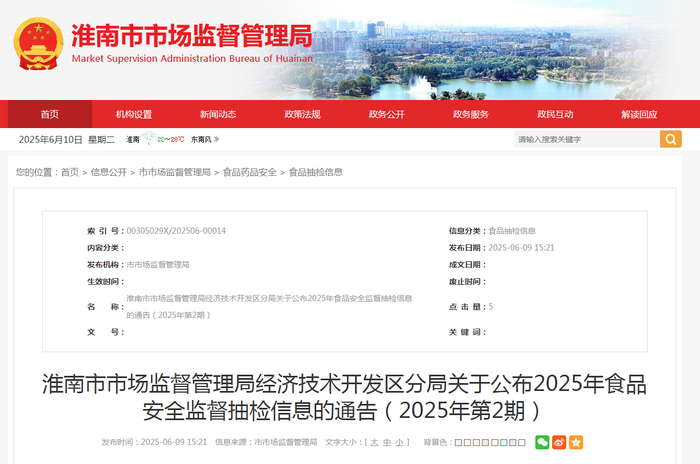
Task: Click the 发布日期 value 2025-06-09 15:21
Action: [521, 247]
